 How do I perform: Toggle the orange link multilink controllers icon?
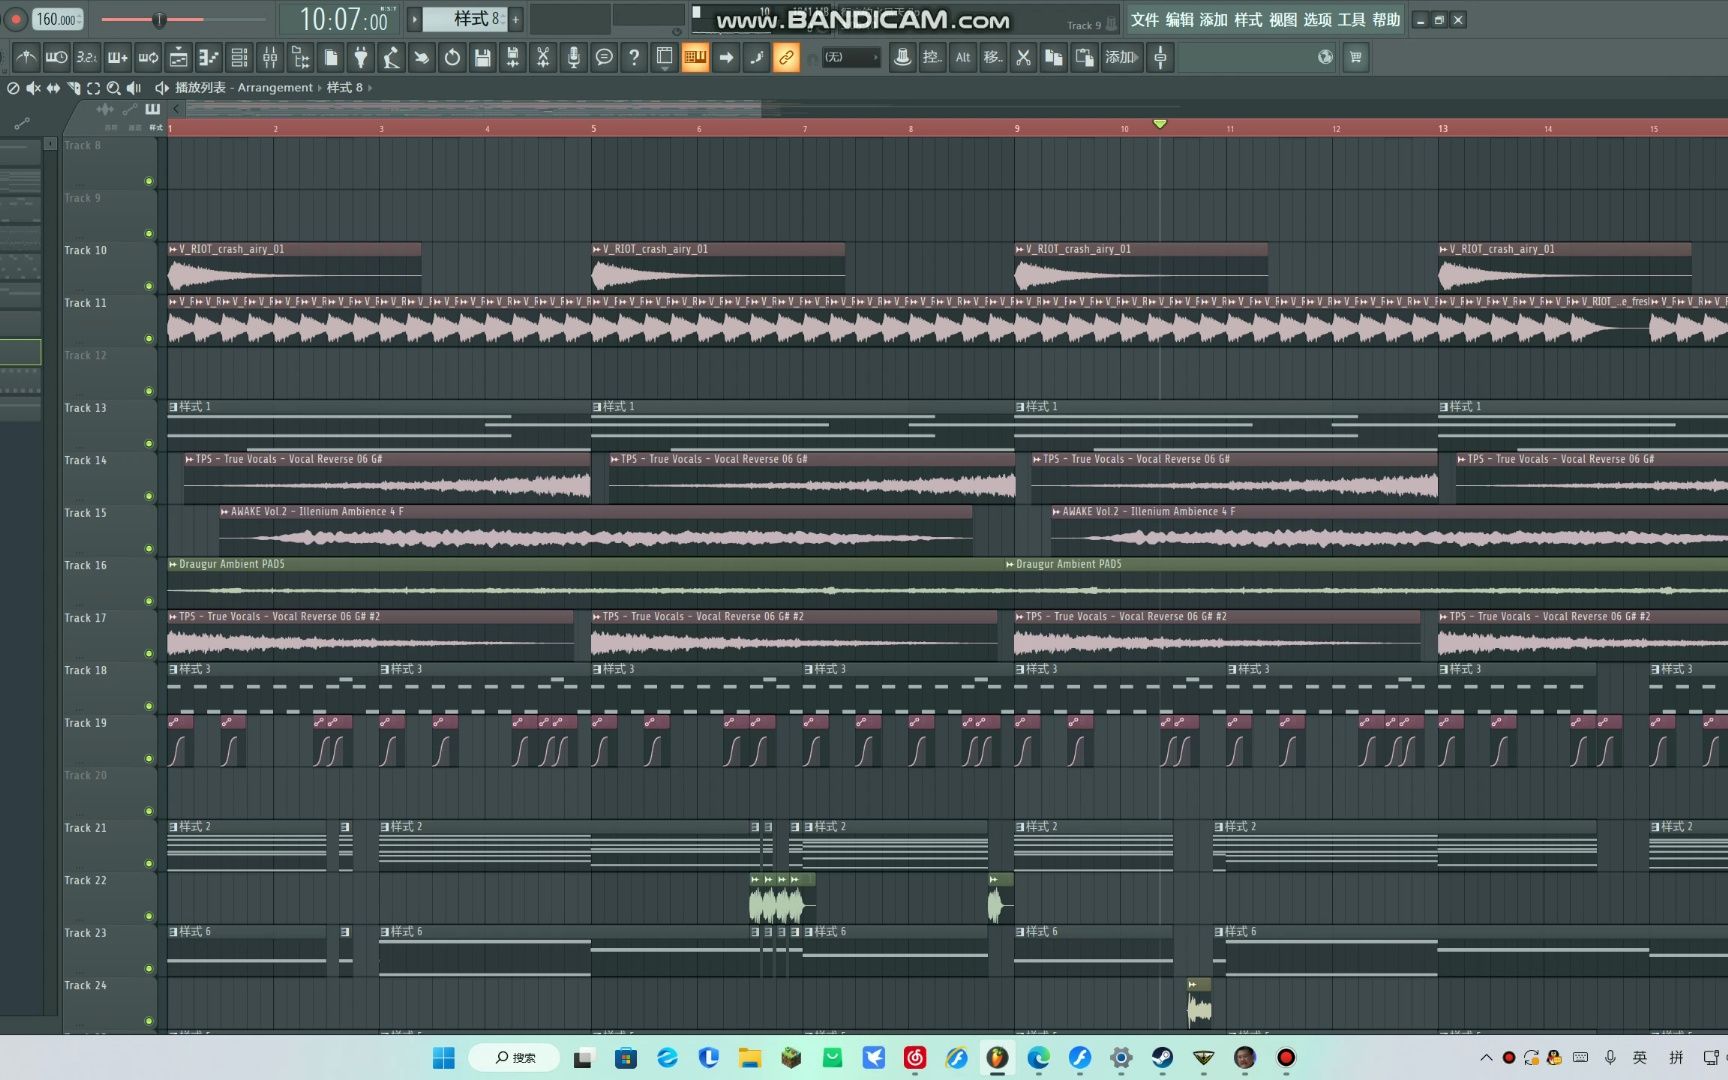[x=786, y=58]
